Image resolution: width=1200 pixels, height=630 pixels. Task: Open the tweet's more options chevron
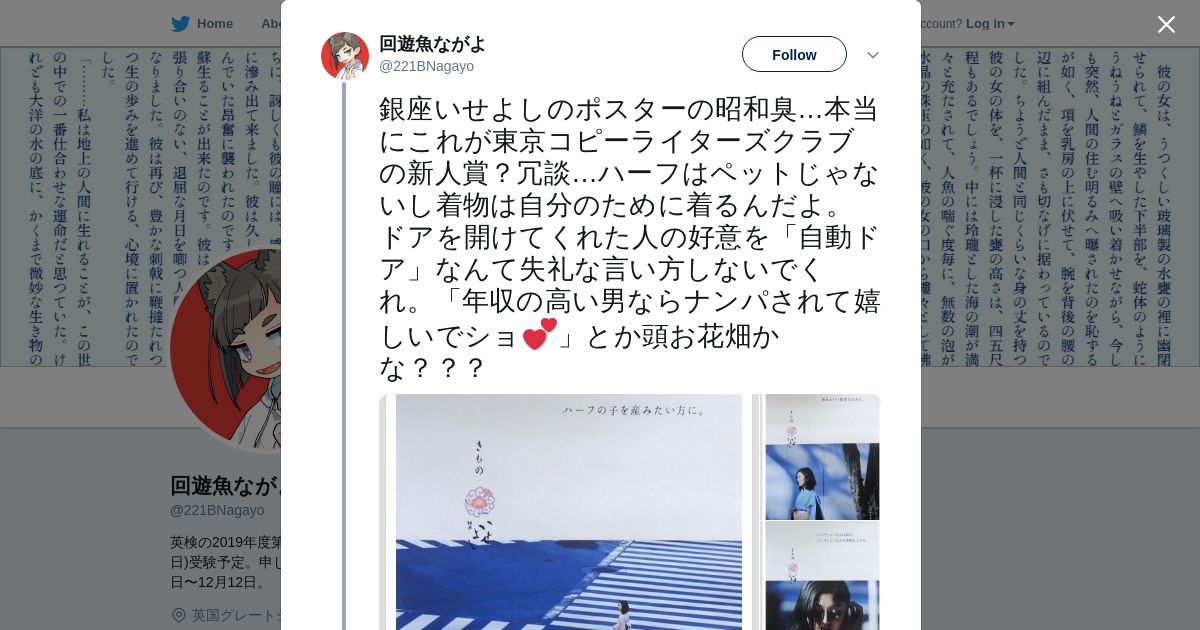873,55
